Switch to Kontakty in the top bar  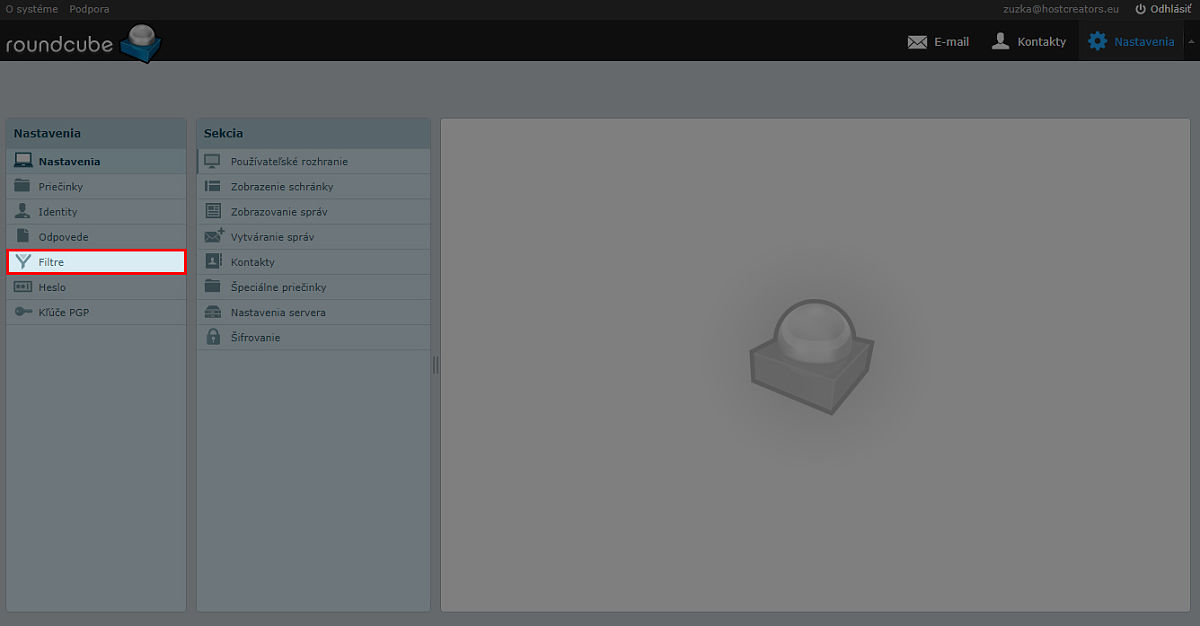(x=1028, y=42)
